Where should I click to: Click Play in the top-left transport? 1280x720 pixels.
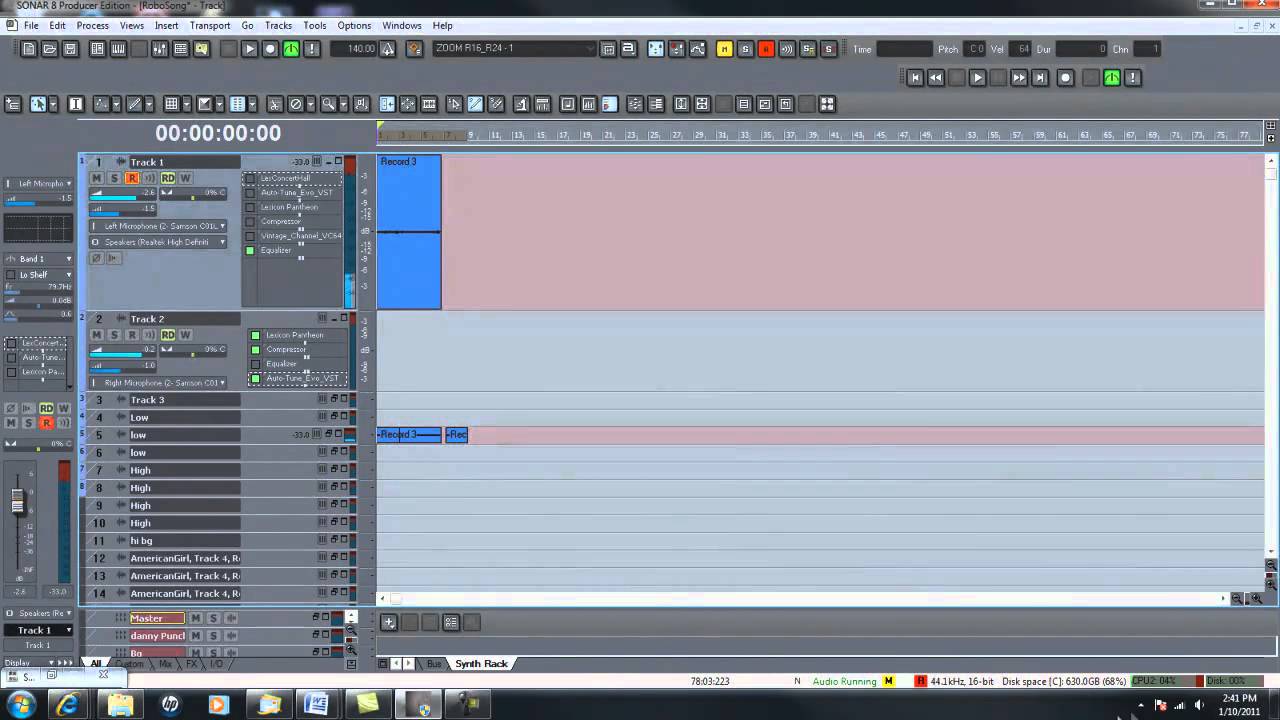coord(249,48)
